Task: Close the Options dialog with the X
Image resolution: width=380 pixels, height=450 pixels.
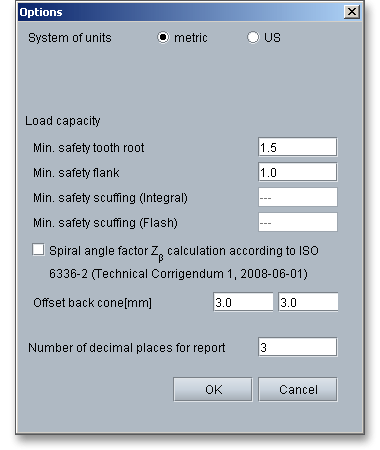Action: (x=352, y=12)
